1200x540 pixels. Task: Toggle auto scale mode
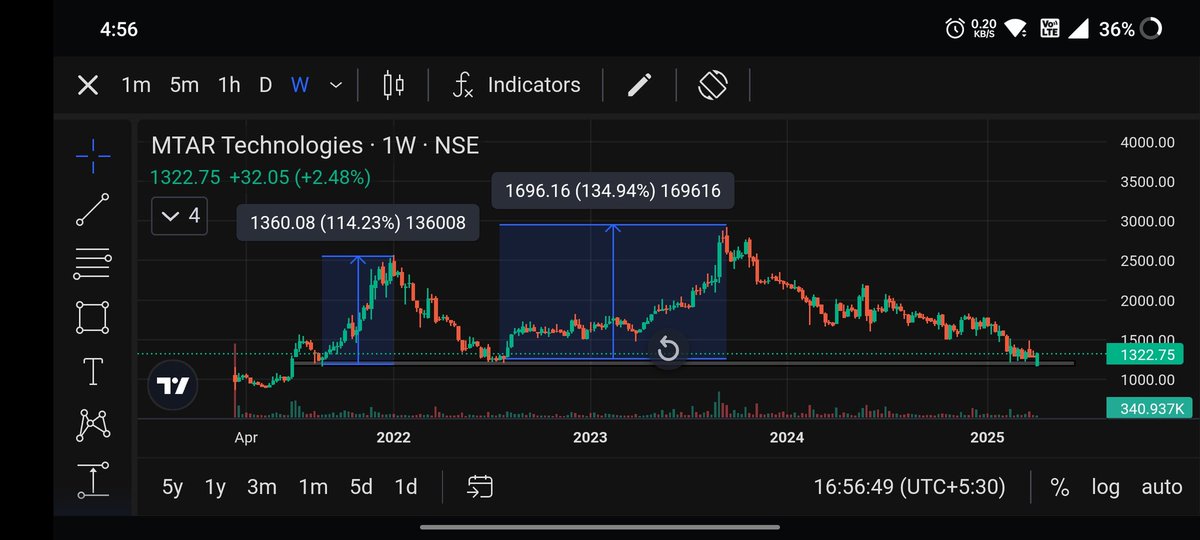tap(1162, 487)
